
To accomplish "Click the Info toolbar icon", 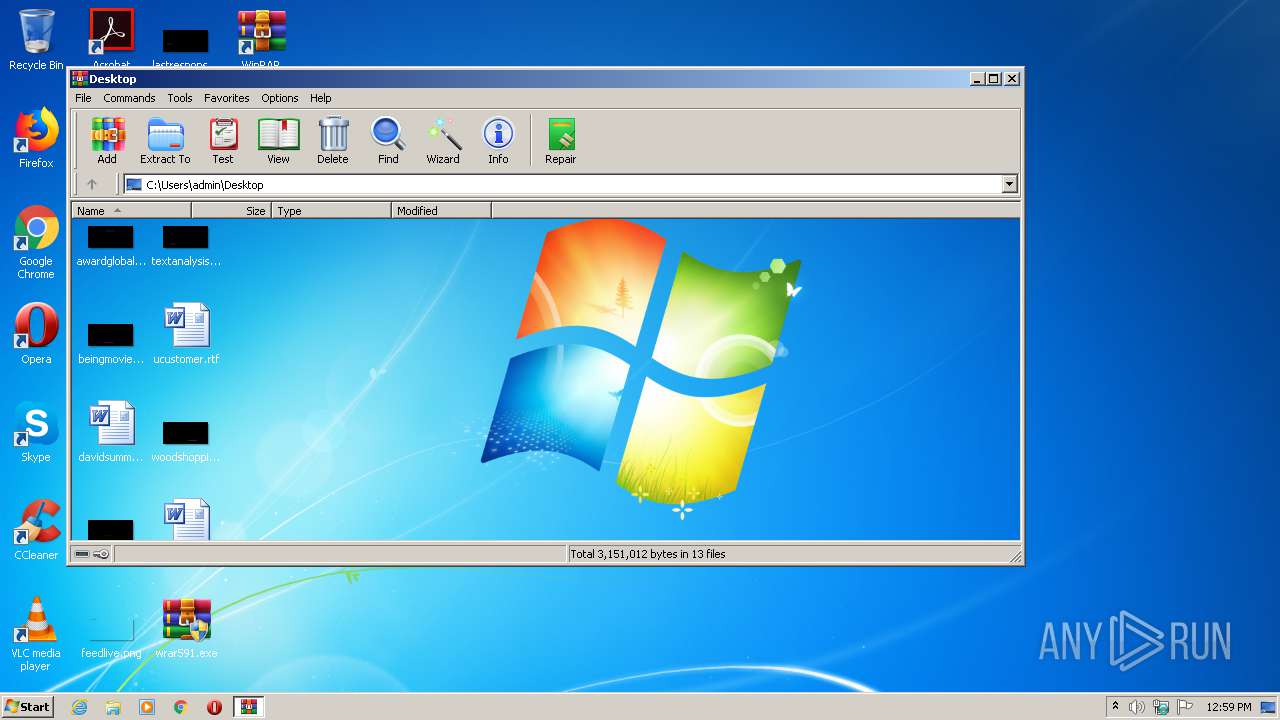I will tap(498, 140).
